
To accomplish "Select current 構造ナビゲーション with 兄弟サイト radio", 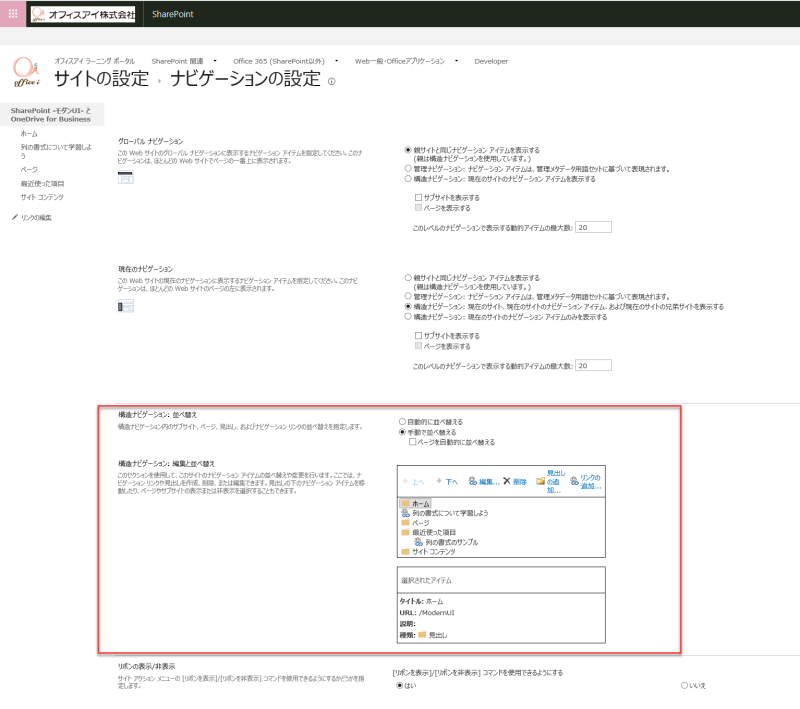I will tap(408, 307).
